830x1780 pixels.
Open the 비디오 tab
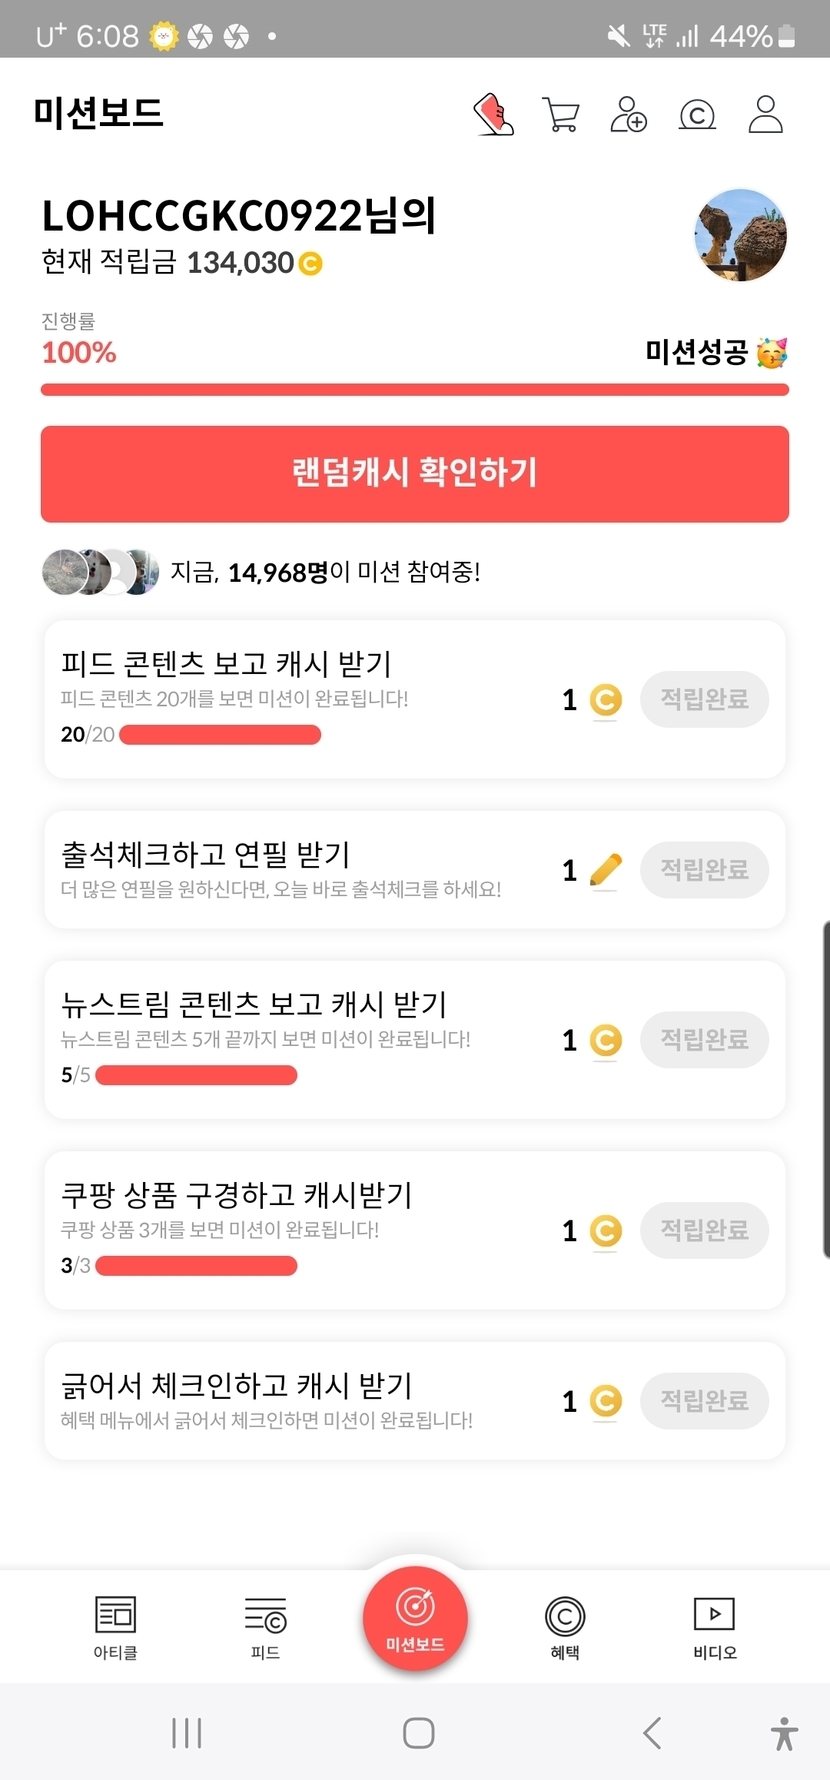(x=715, y=1627)
